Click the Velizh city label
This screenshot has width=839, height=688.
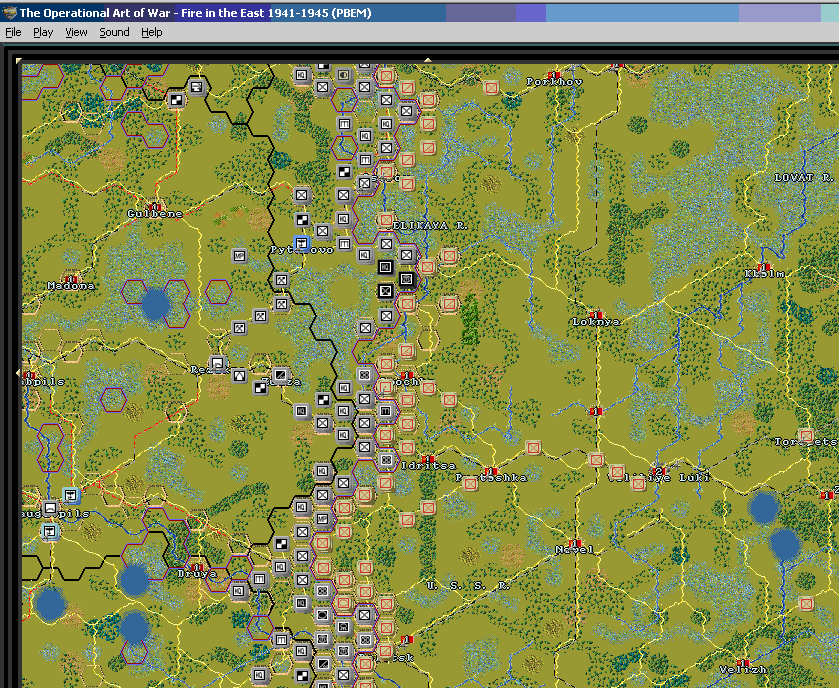click(x=743, y=670)
